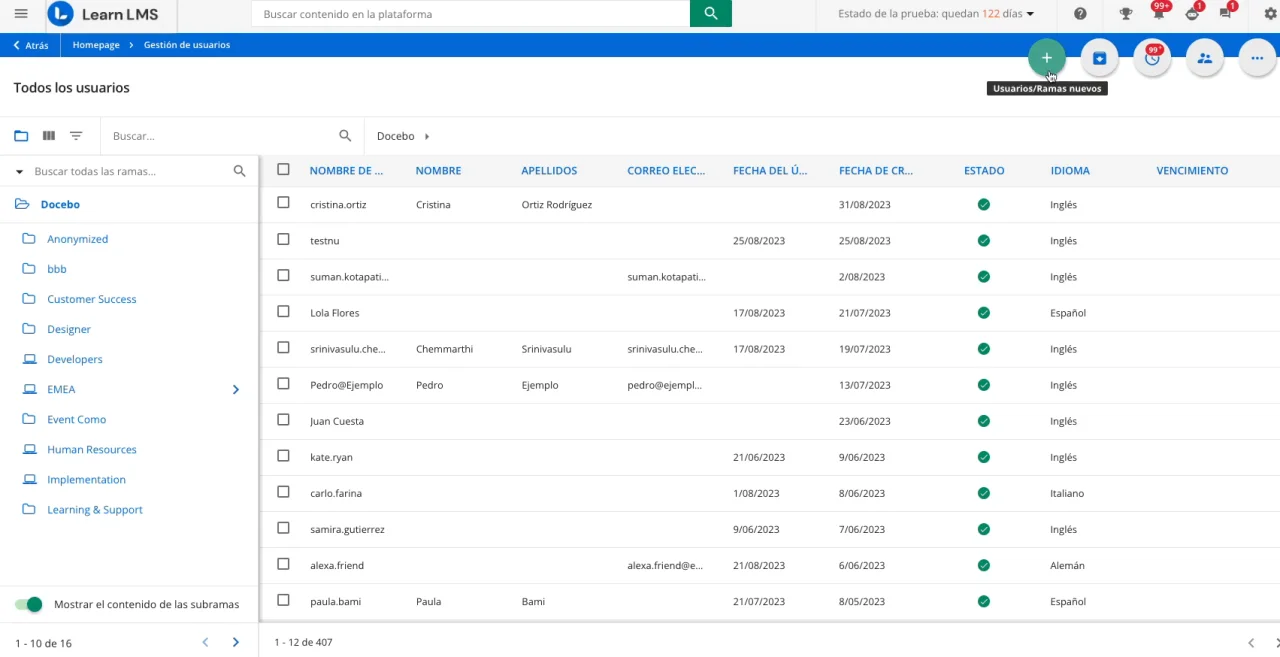Open the Human Resources branch
The height and width of the screenshot is (657, 1280).
(91, 450)
